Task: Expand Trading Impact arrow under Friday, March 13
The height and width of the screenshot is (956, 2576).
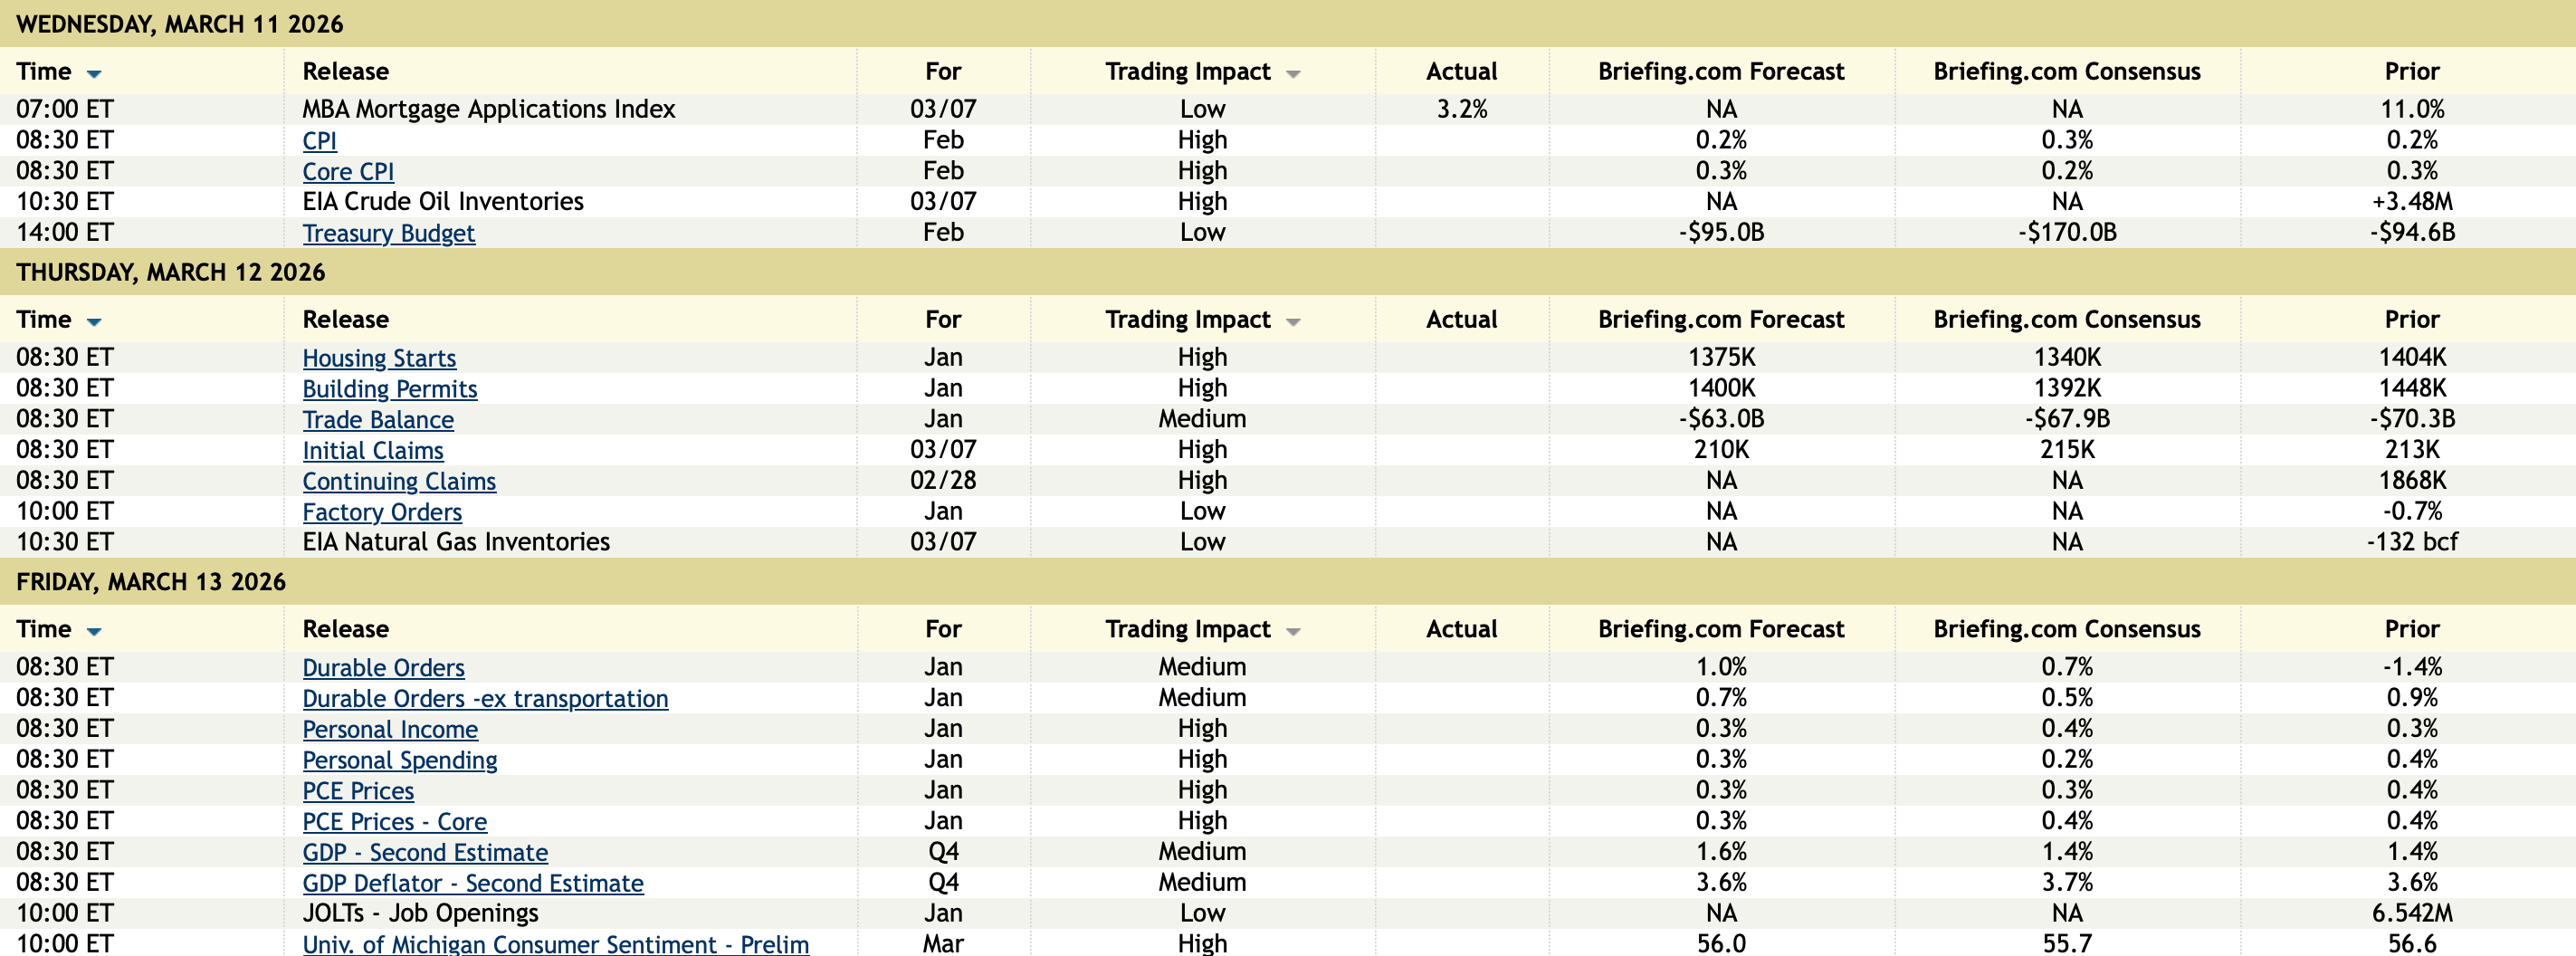Action: pyautogui.click(x=1293, y=632)
